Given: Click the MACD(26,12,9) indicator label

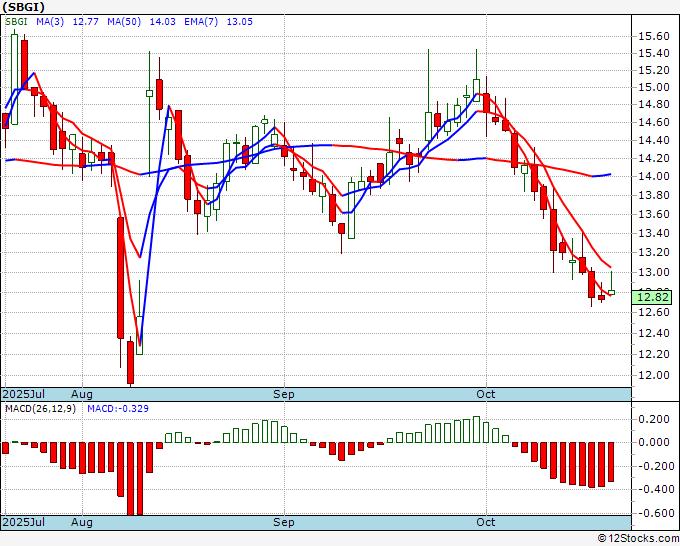Looking at the screenshot, I should point(40,409).
